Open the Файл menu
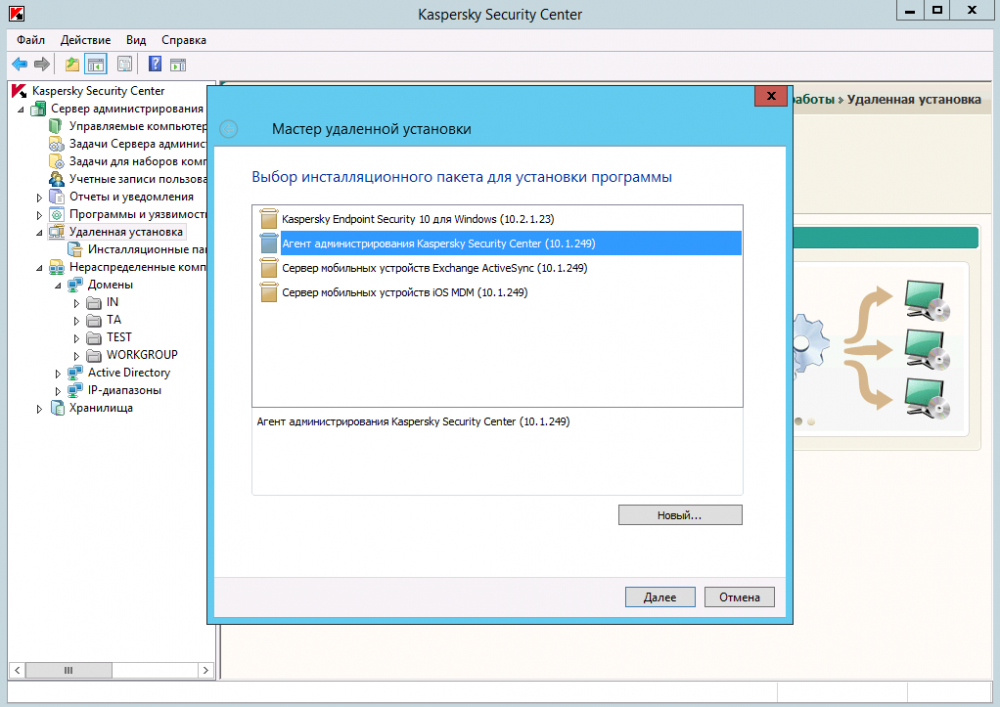This screenshot has width=1000, height=707. (31, 40)
